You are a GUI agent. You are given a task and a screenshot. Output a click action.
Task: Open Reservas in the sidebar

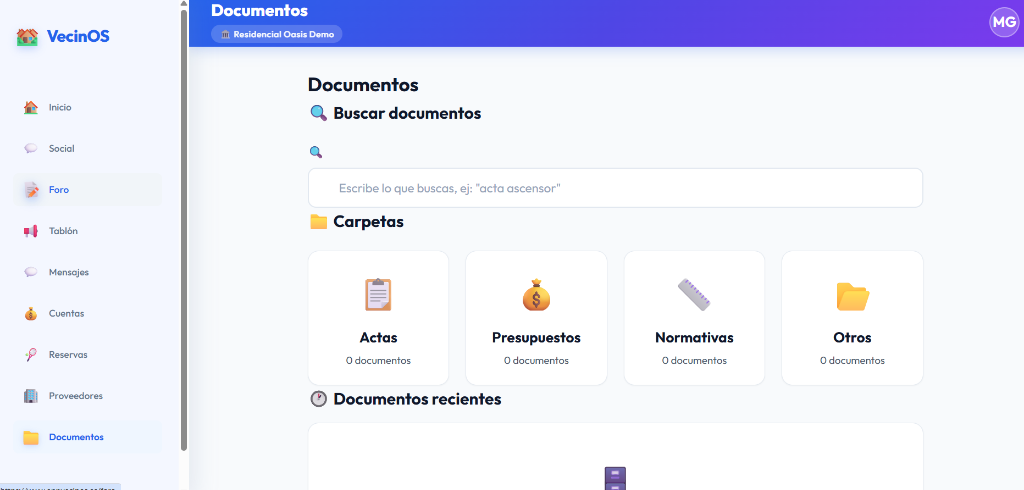tap(88, 355)
